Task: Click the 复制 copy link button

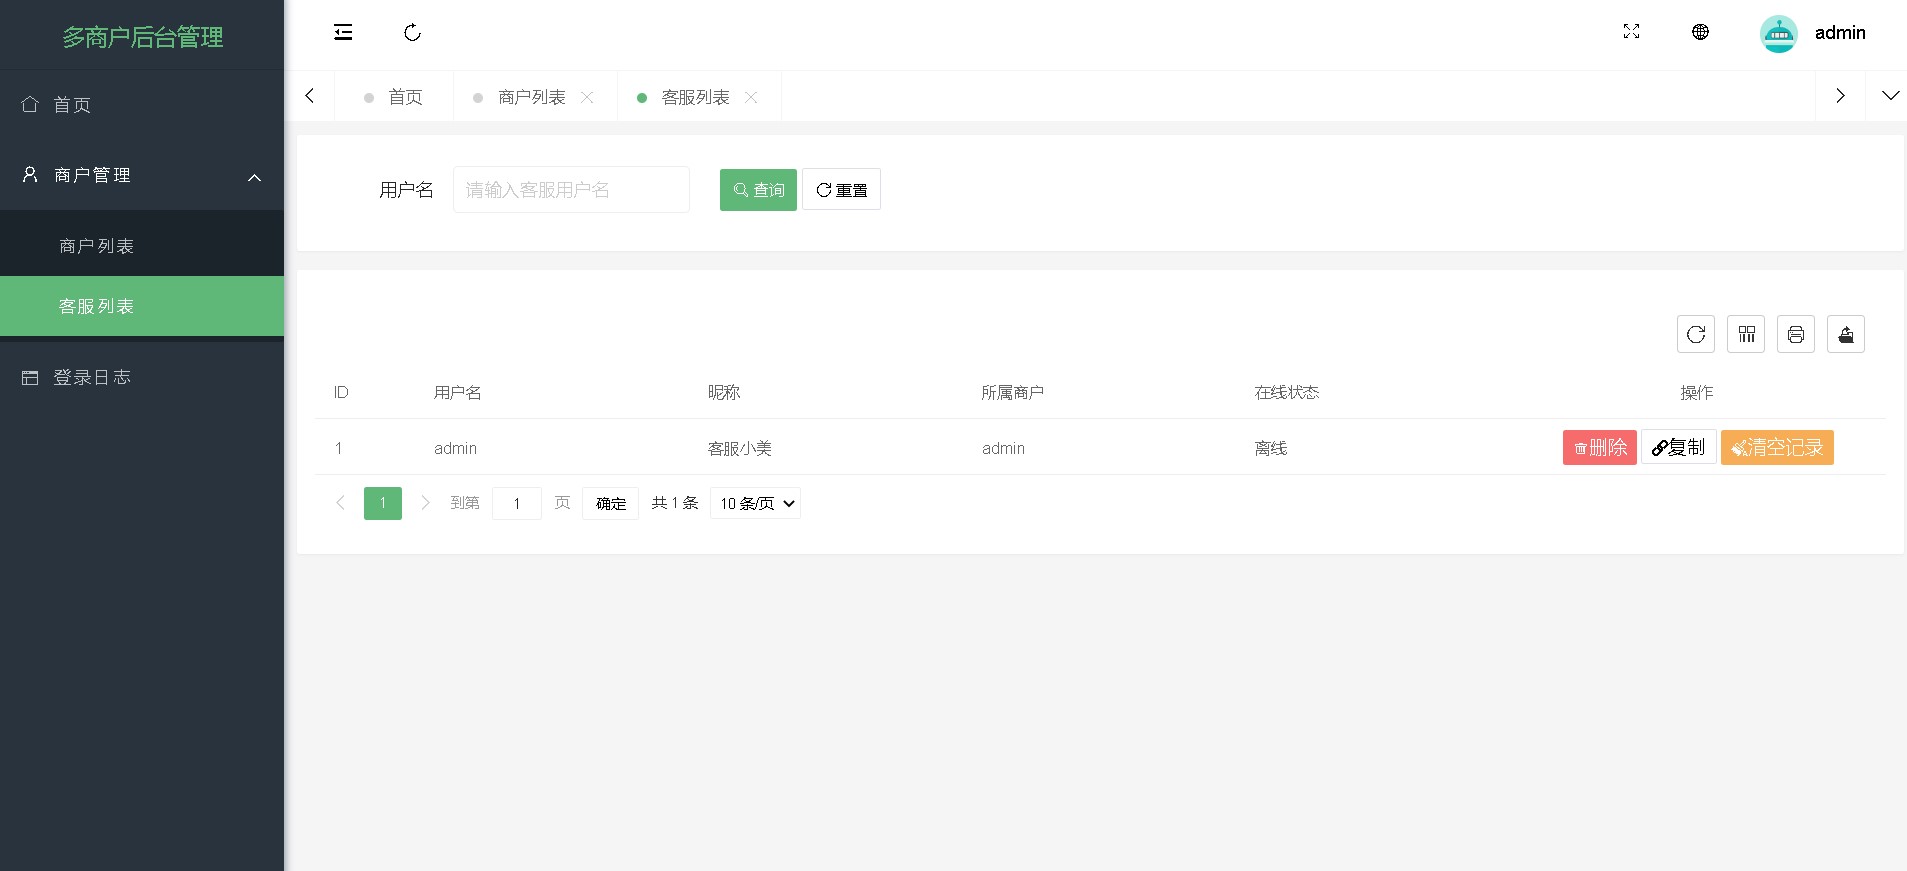Action: point(1679,447)
